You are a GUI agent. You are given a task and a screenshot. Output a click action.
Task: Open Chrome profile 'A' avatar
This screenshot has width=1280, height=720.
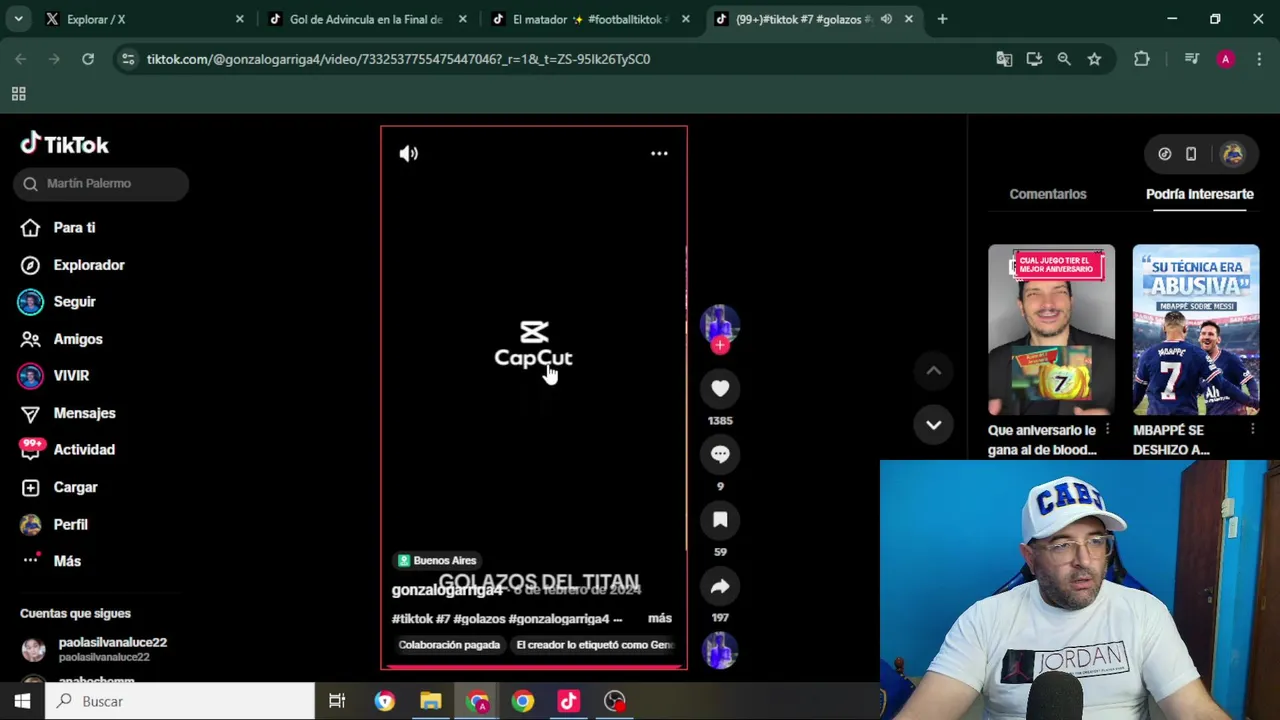pyautogui.click(x=1225, y=59)
